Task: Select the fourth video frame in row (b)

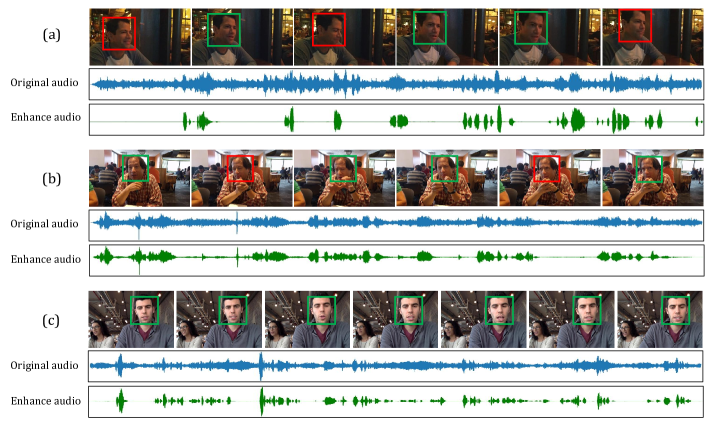Action: [x=447, y=178]
